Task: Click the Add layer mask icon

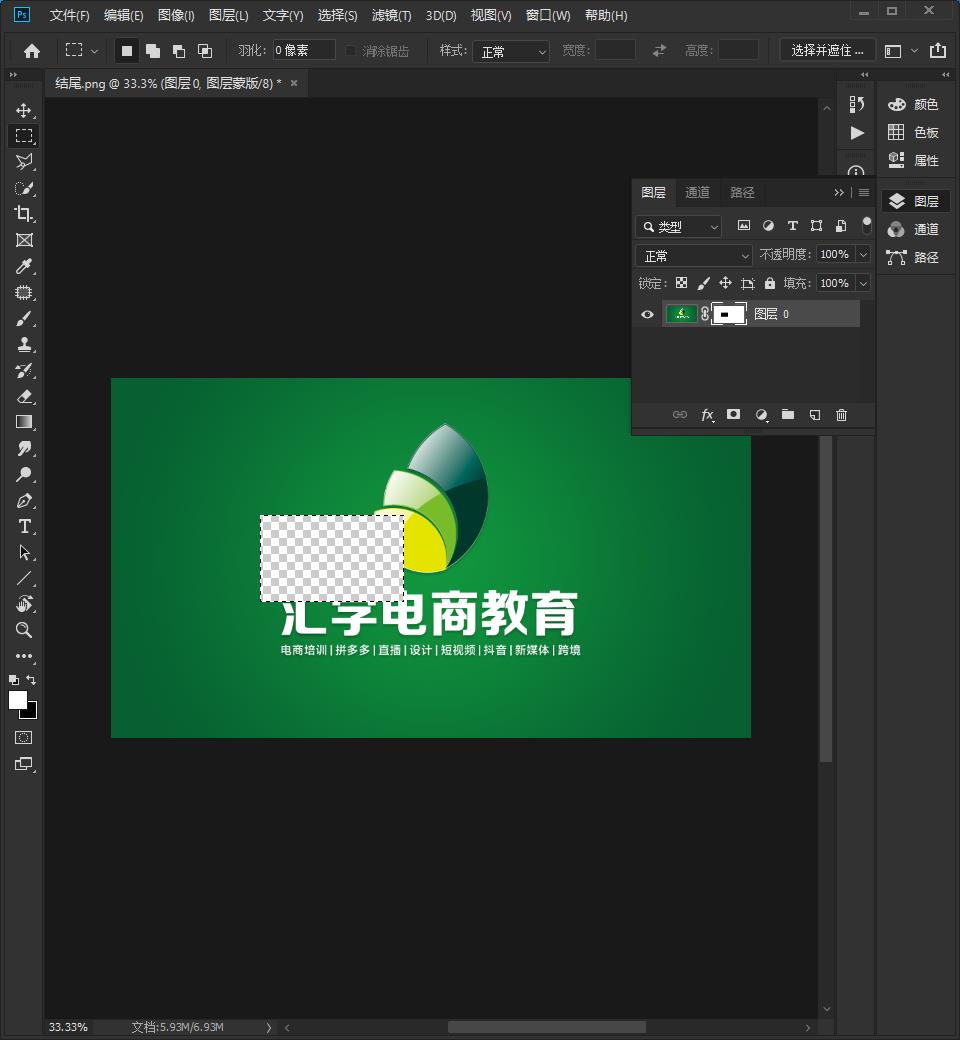Action: click(733, 415)
